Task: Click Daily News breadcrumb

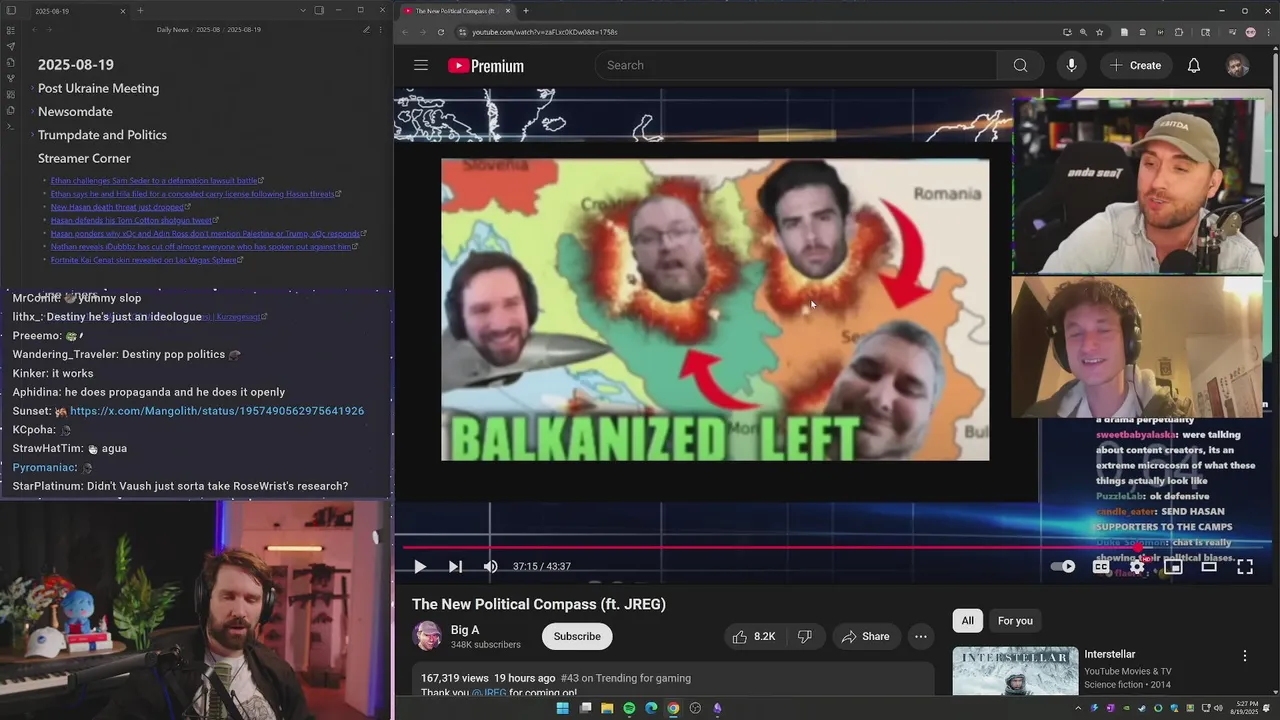Action: point(173,30)
